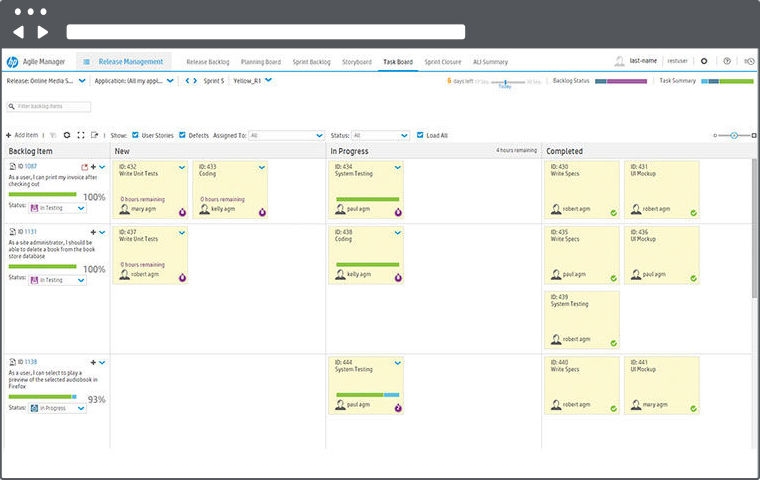The height and width of the screenshot is (480, 760).
Task: Open dropdown arrow on task ID 434 card
Action: click(x=397, y=167)
